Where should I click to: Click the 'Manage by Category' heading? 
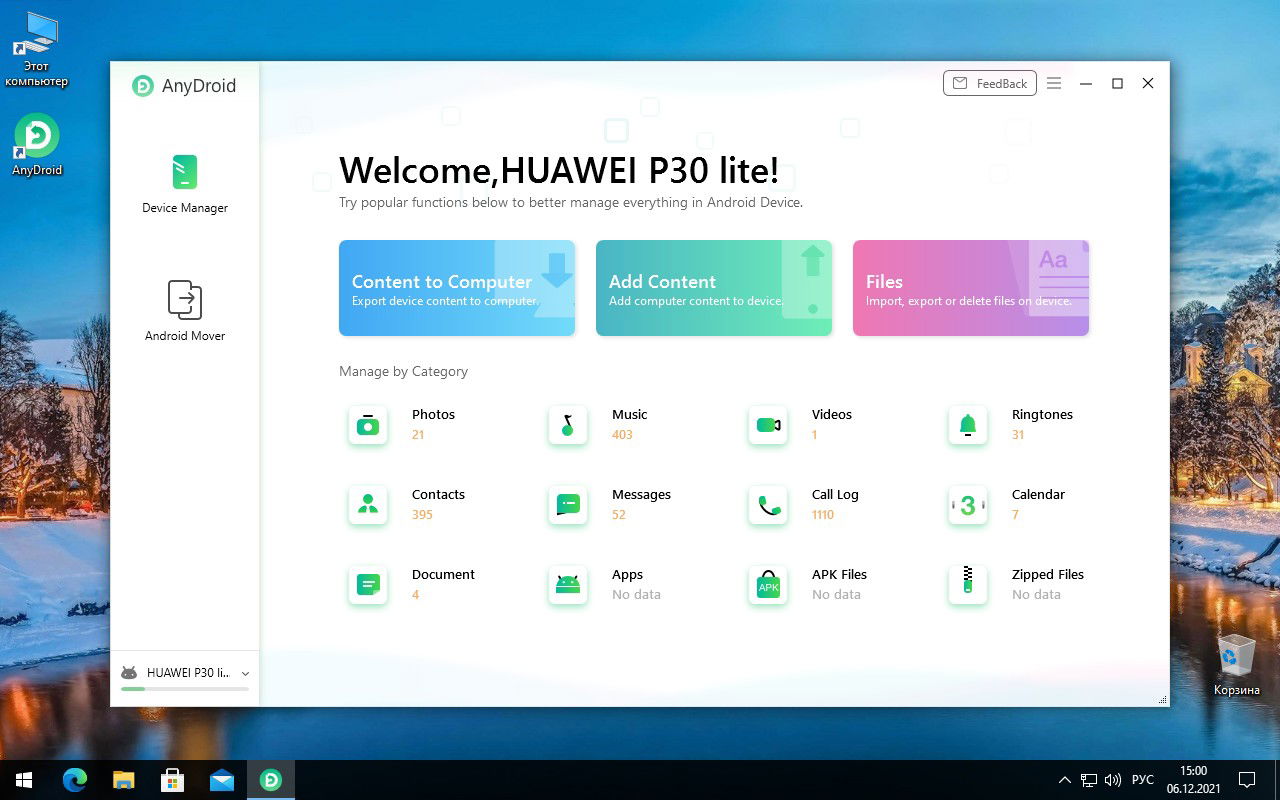[x=403, y=371]
